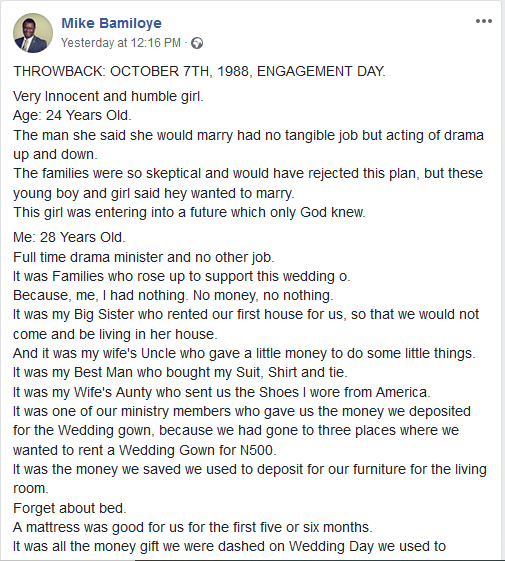Screen dimensions: 505x561
Task: Click the line 'Very Innocent and humble girl.'
Action: (x=108, y=96)
